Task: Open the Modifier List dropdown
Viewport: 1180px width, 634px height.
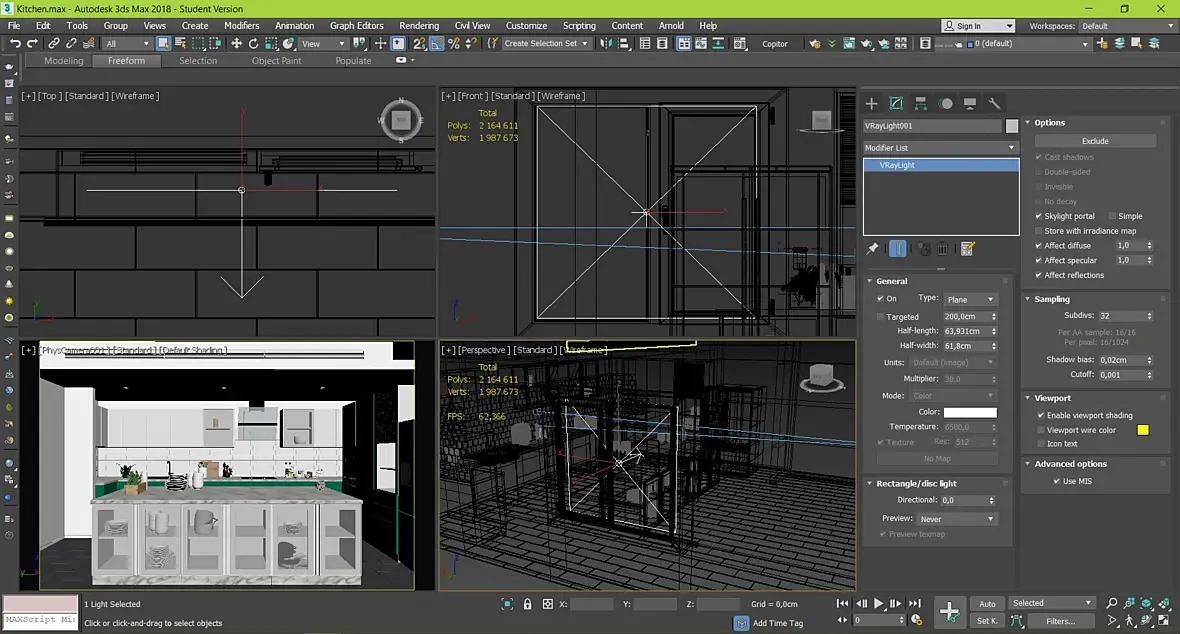Action: [x=940, y=148]
